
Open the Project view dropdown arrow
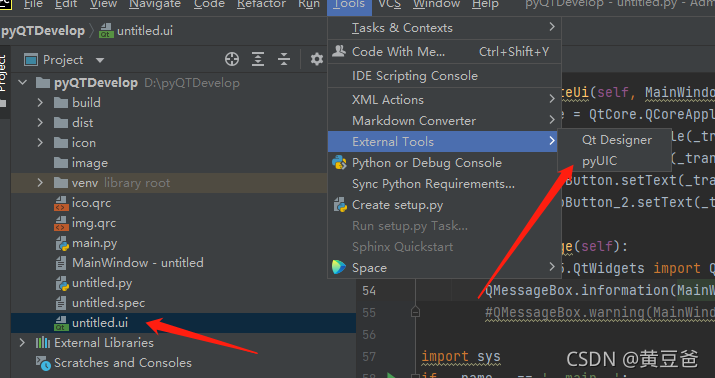click(100, 60)
